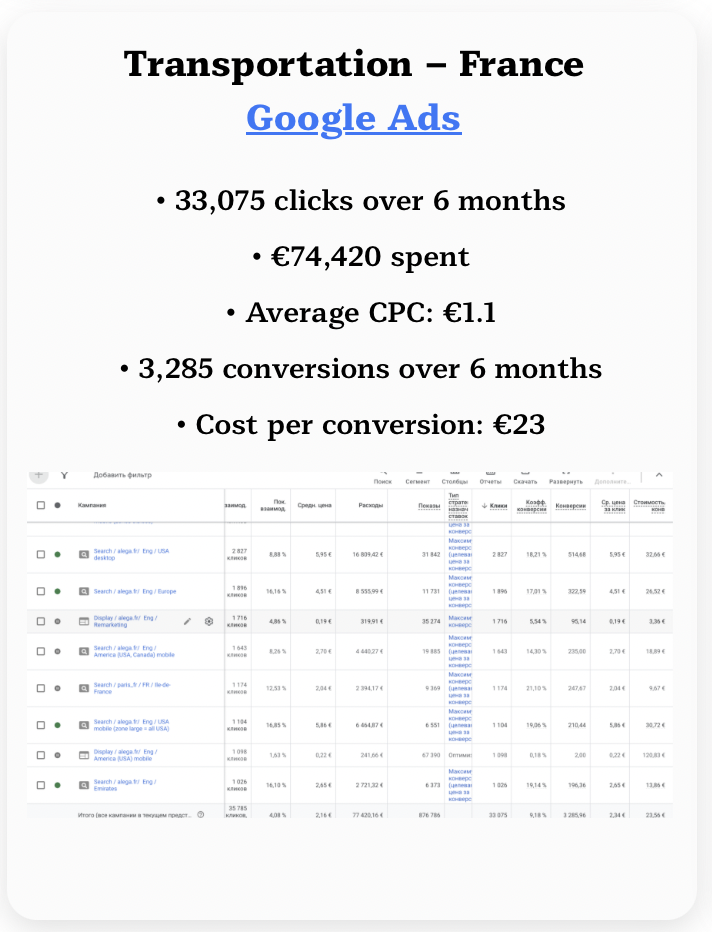Click the Добавить фильтр filter field
The height and width of the screenshot is (932, 712).
point(122,475)
